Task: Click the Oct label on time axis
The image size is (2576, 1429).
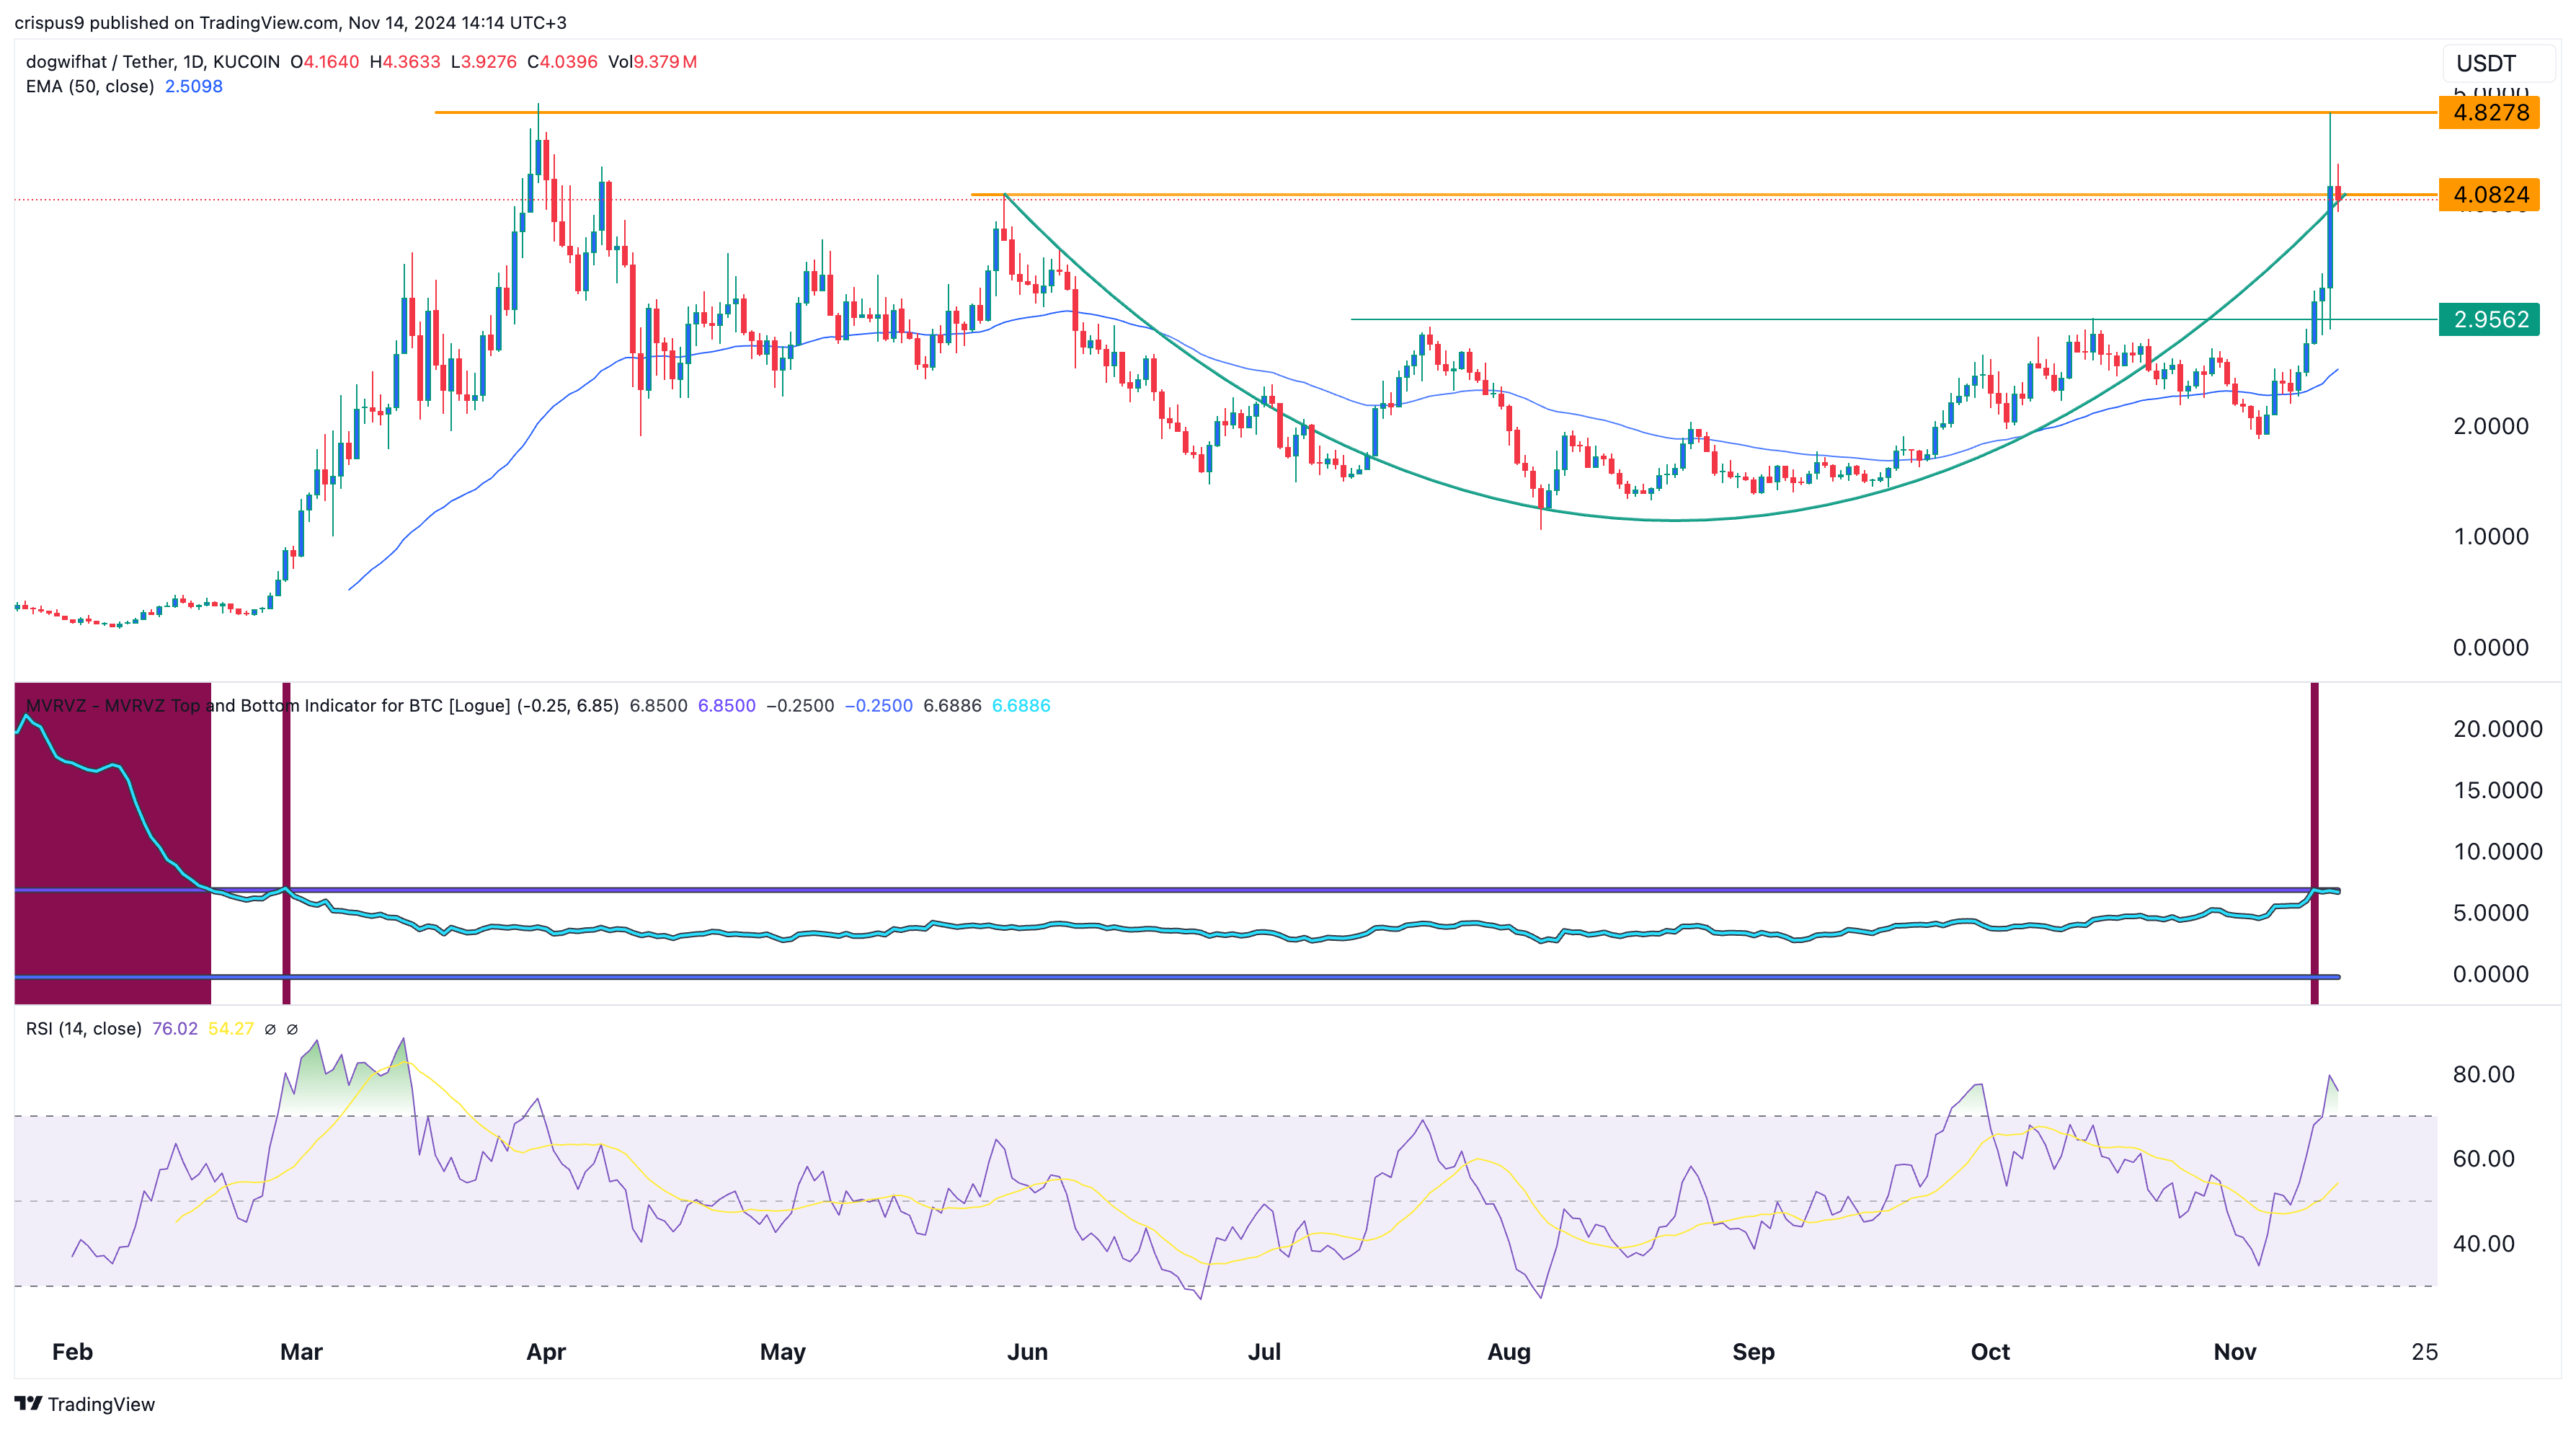Action: pyautogui.click(x=1990, y=1352)
